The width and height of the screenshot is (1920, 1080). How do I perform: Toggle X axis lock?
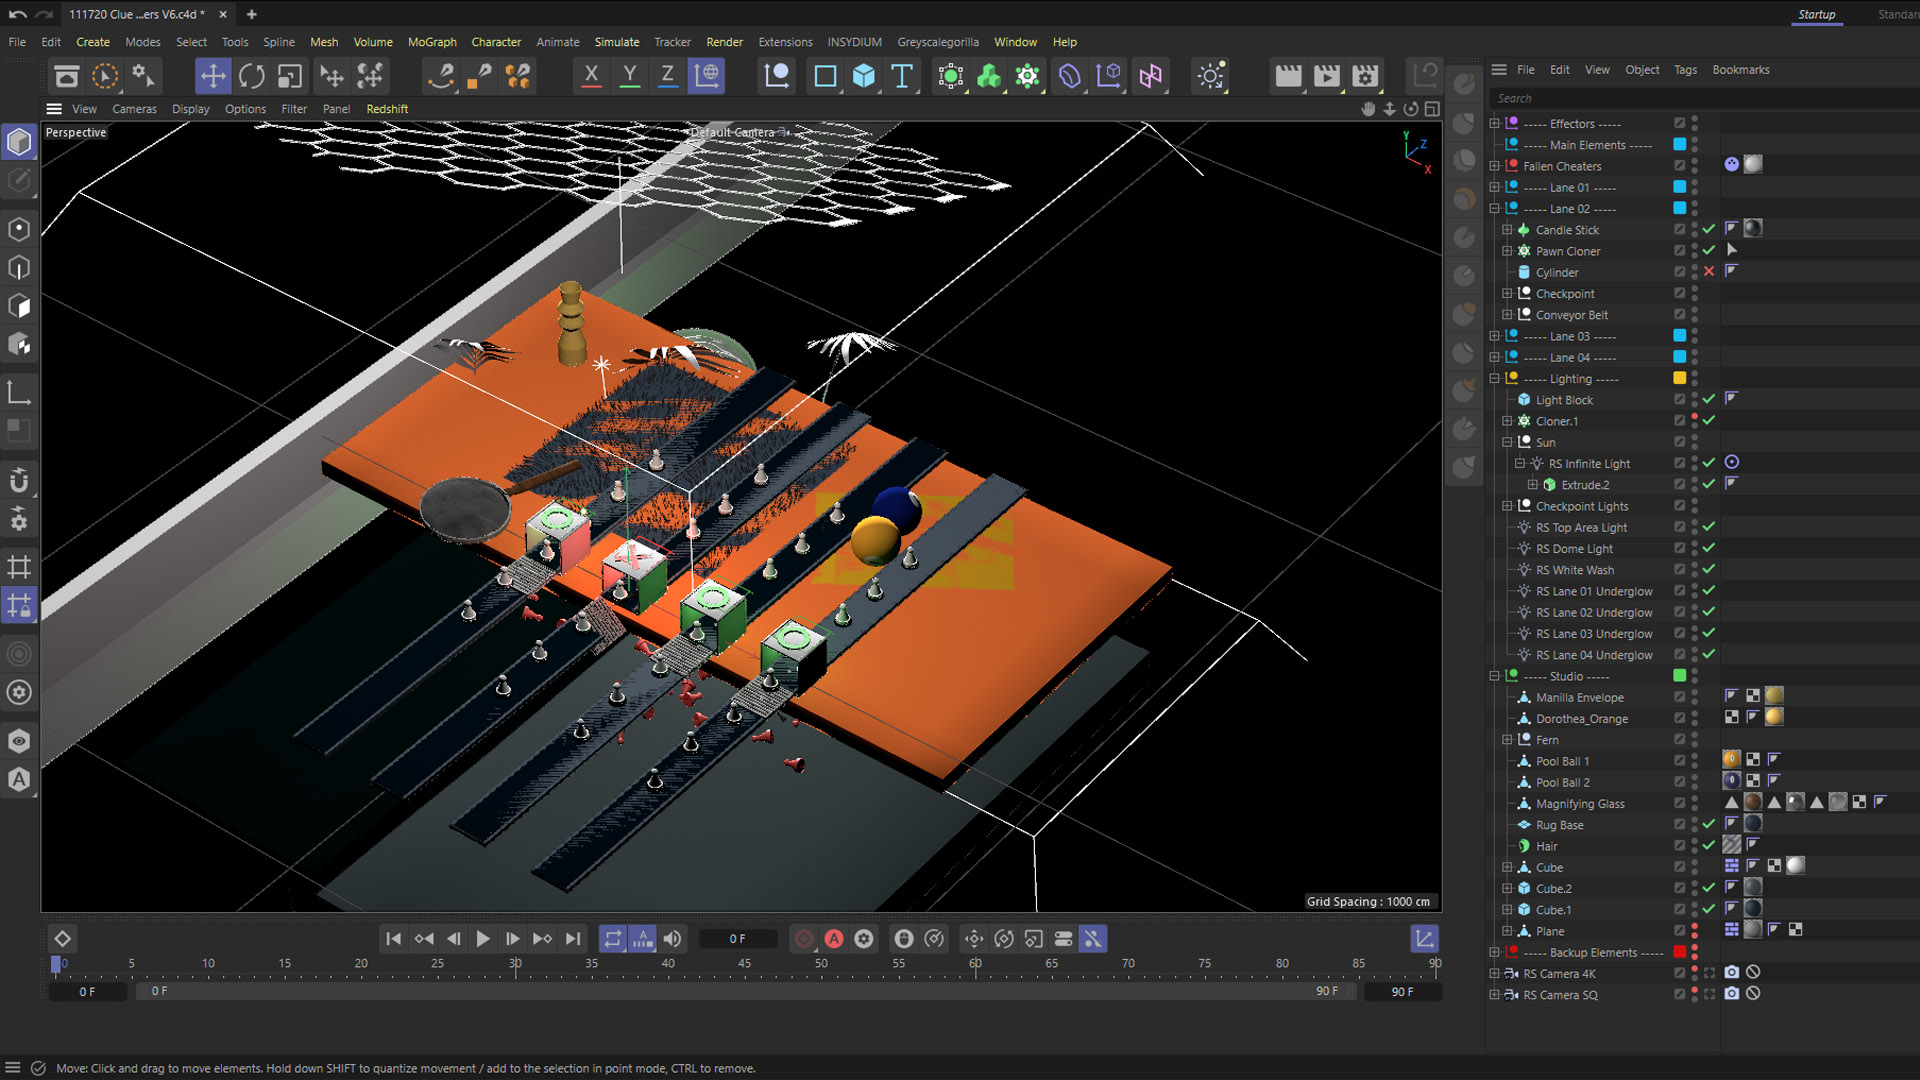pyautogui.click(x=591, y=76)
